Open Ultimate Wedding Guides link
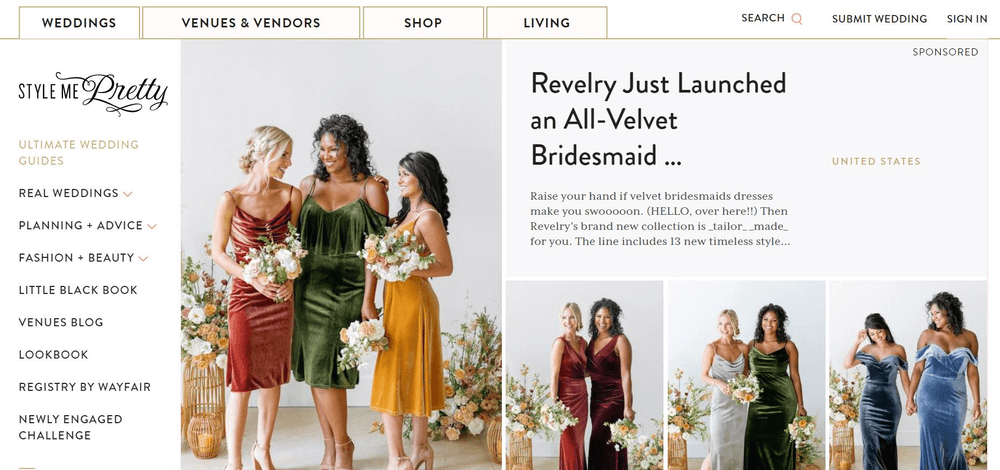Image resolution: width=1000 pixels, height=470 pixels. click(78, 152)
